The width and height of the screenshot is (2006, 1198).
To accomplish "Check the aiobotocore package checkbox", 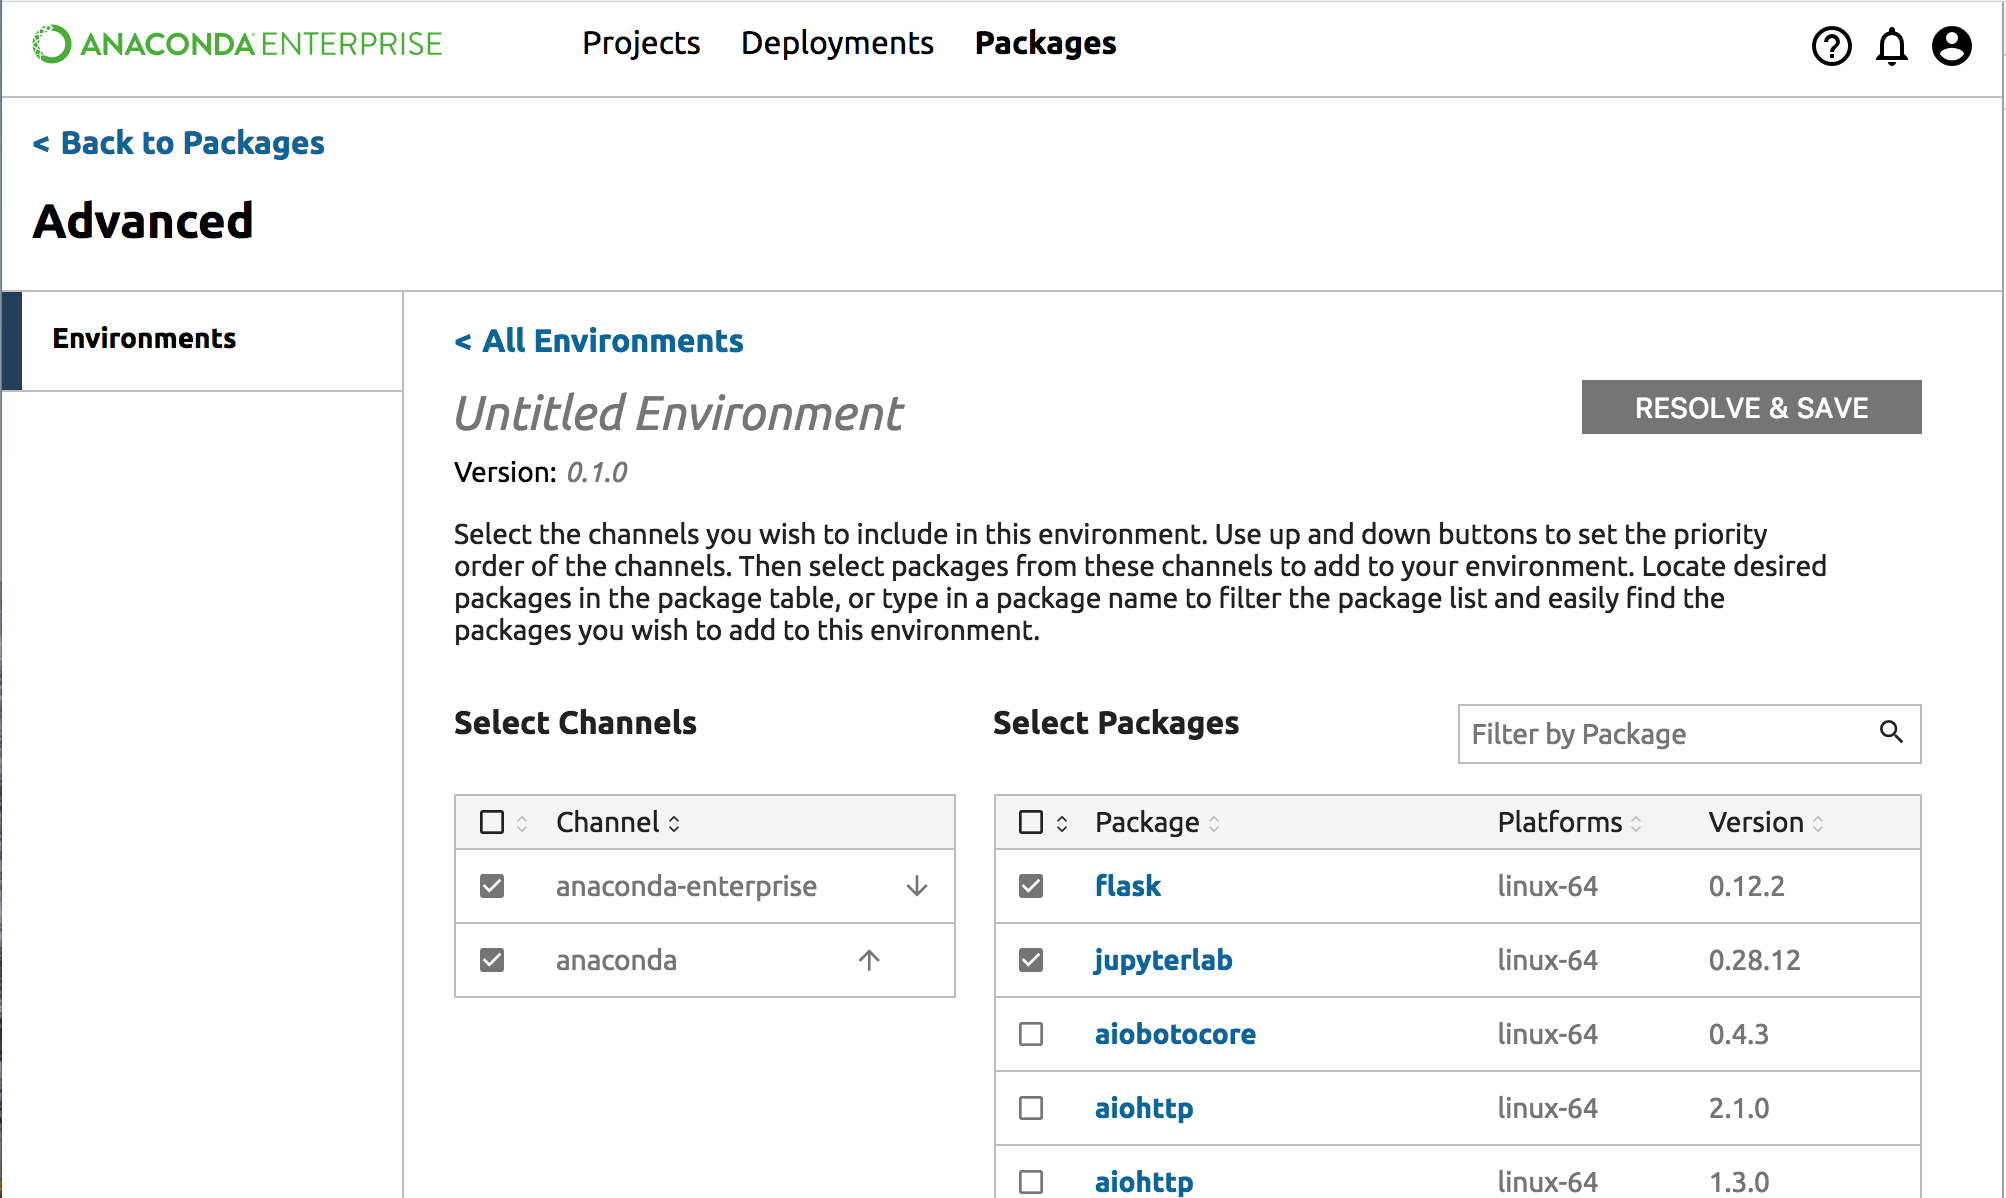I will (x=1030, y=1034).
